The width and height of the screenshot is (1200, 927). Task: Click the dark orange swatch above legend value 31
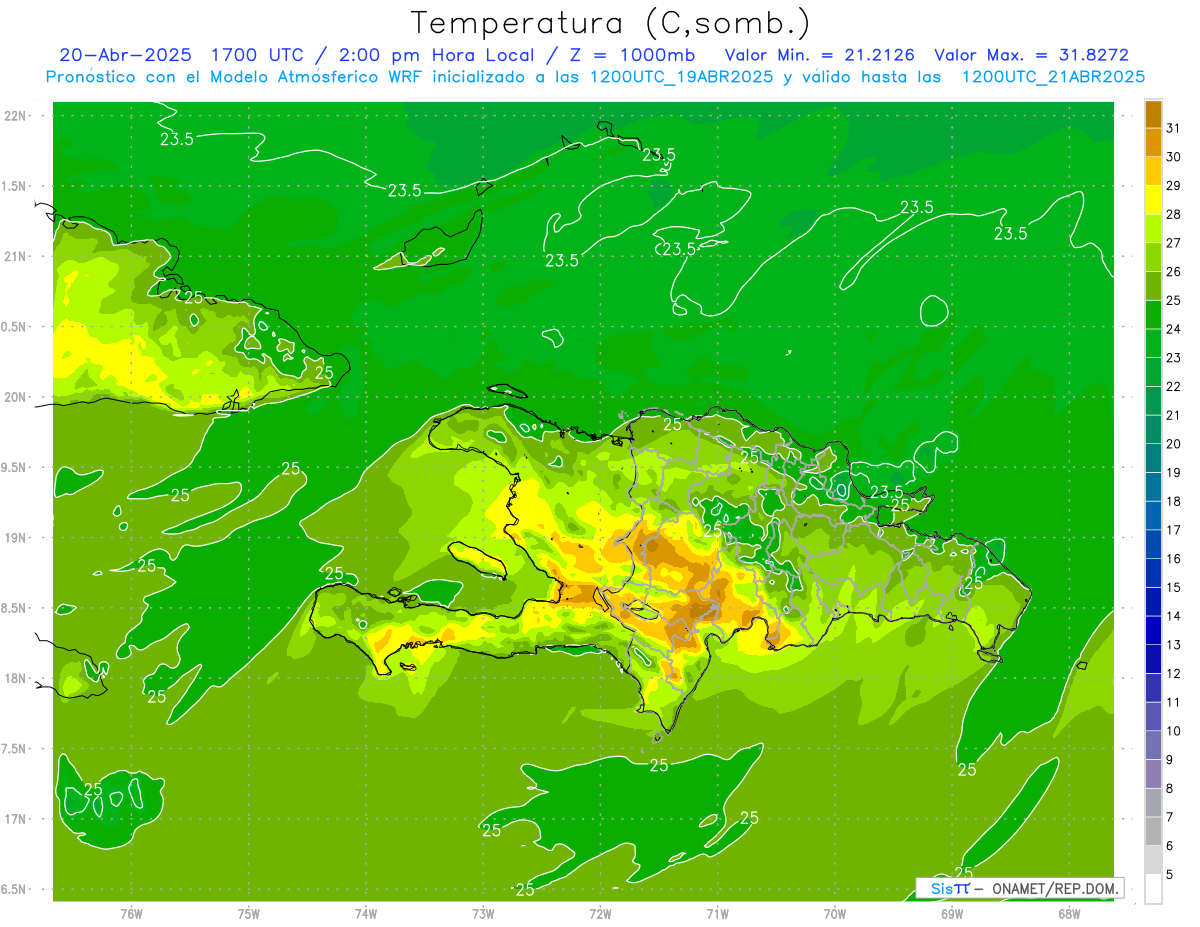(x=1153, y=114)
